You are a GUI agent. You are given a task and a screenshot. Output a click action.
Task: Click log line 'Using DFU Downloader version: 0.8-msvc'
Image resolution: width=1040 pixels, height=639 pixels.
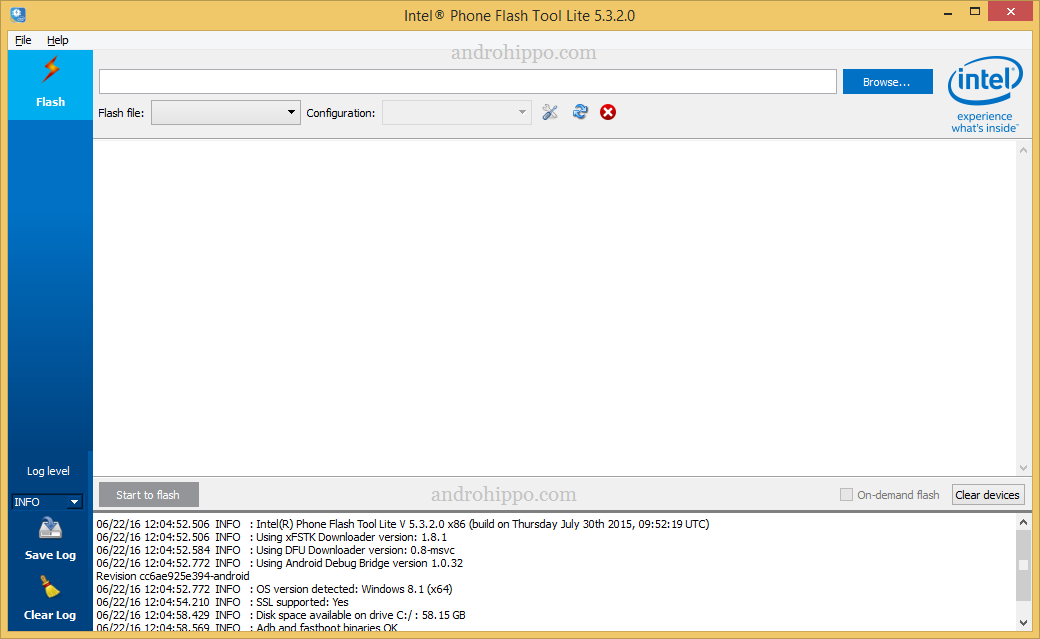pos(276,550)
